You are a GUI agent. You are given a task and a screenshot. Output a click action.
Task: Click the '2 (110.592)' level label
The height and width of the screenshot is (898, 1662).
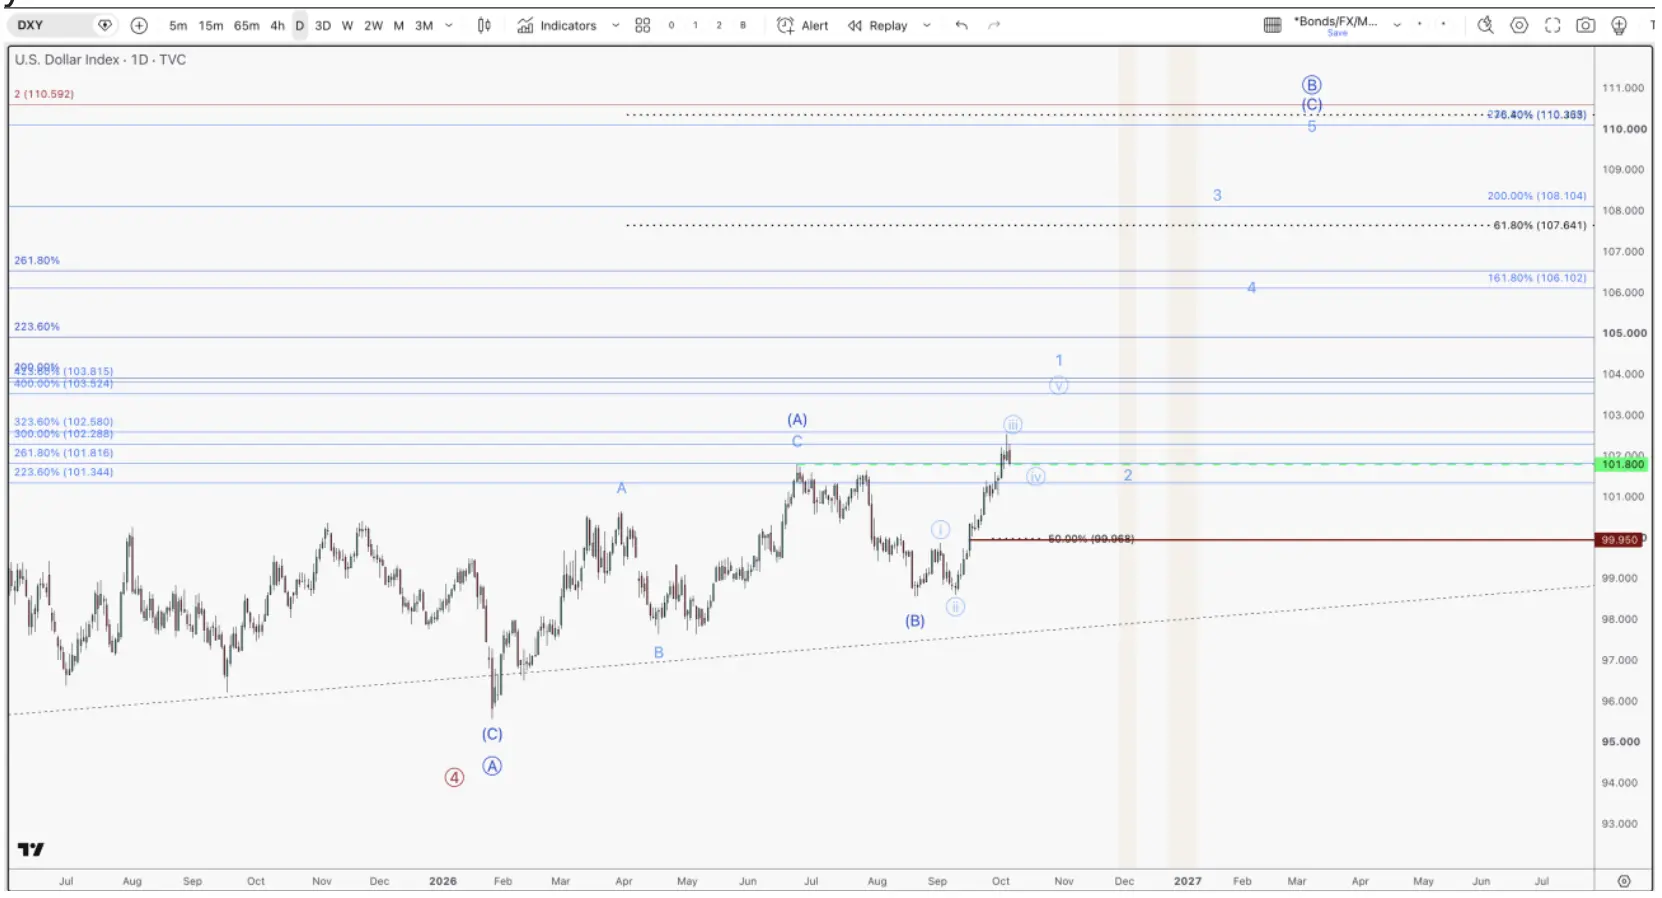point(44,94)
